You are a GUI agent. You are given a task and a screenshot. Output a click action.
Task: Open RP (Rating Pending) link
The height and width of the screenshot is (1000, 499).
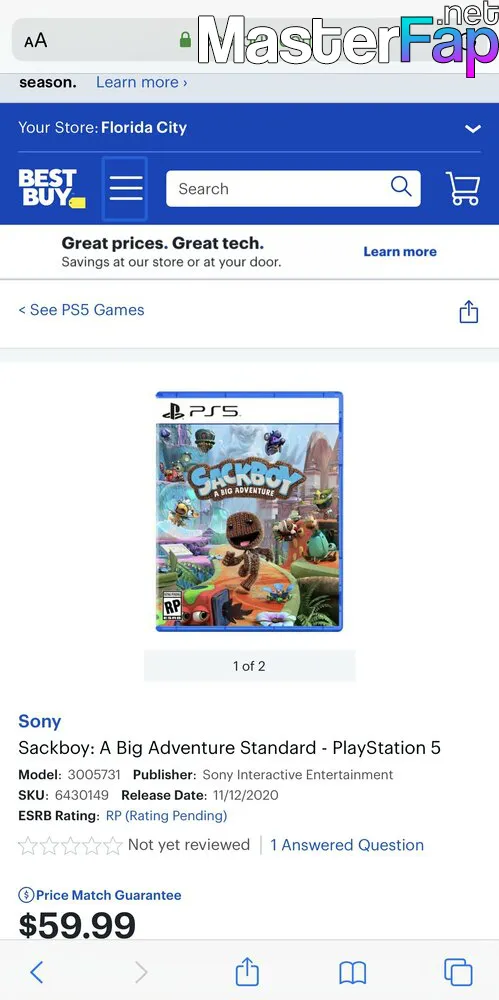coord(167,815)
